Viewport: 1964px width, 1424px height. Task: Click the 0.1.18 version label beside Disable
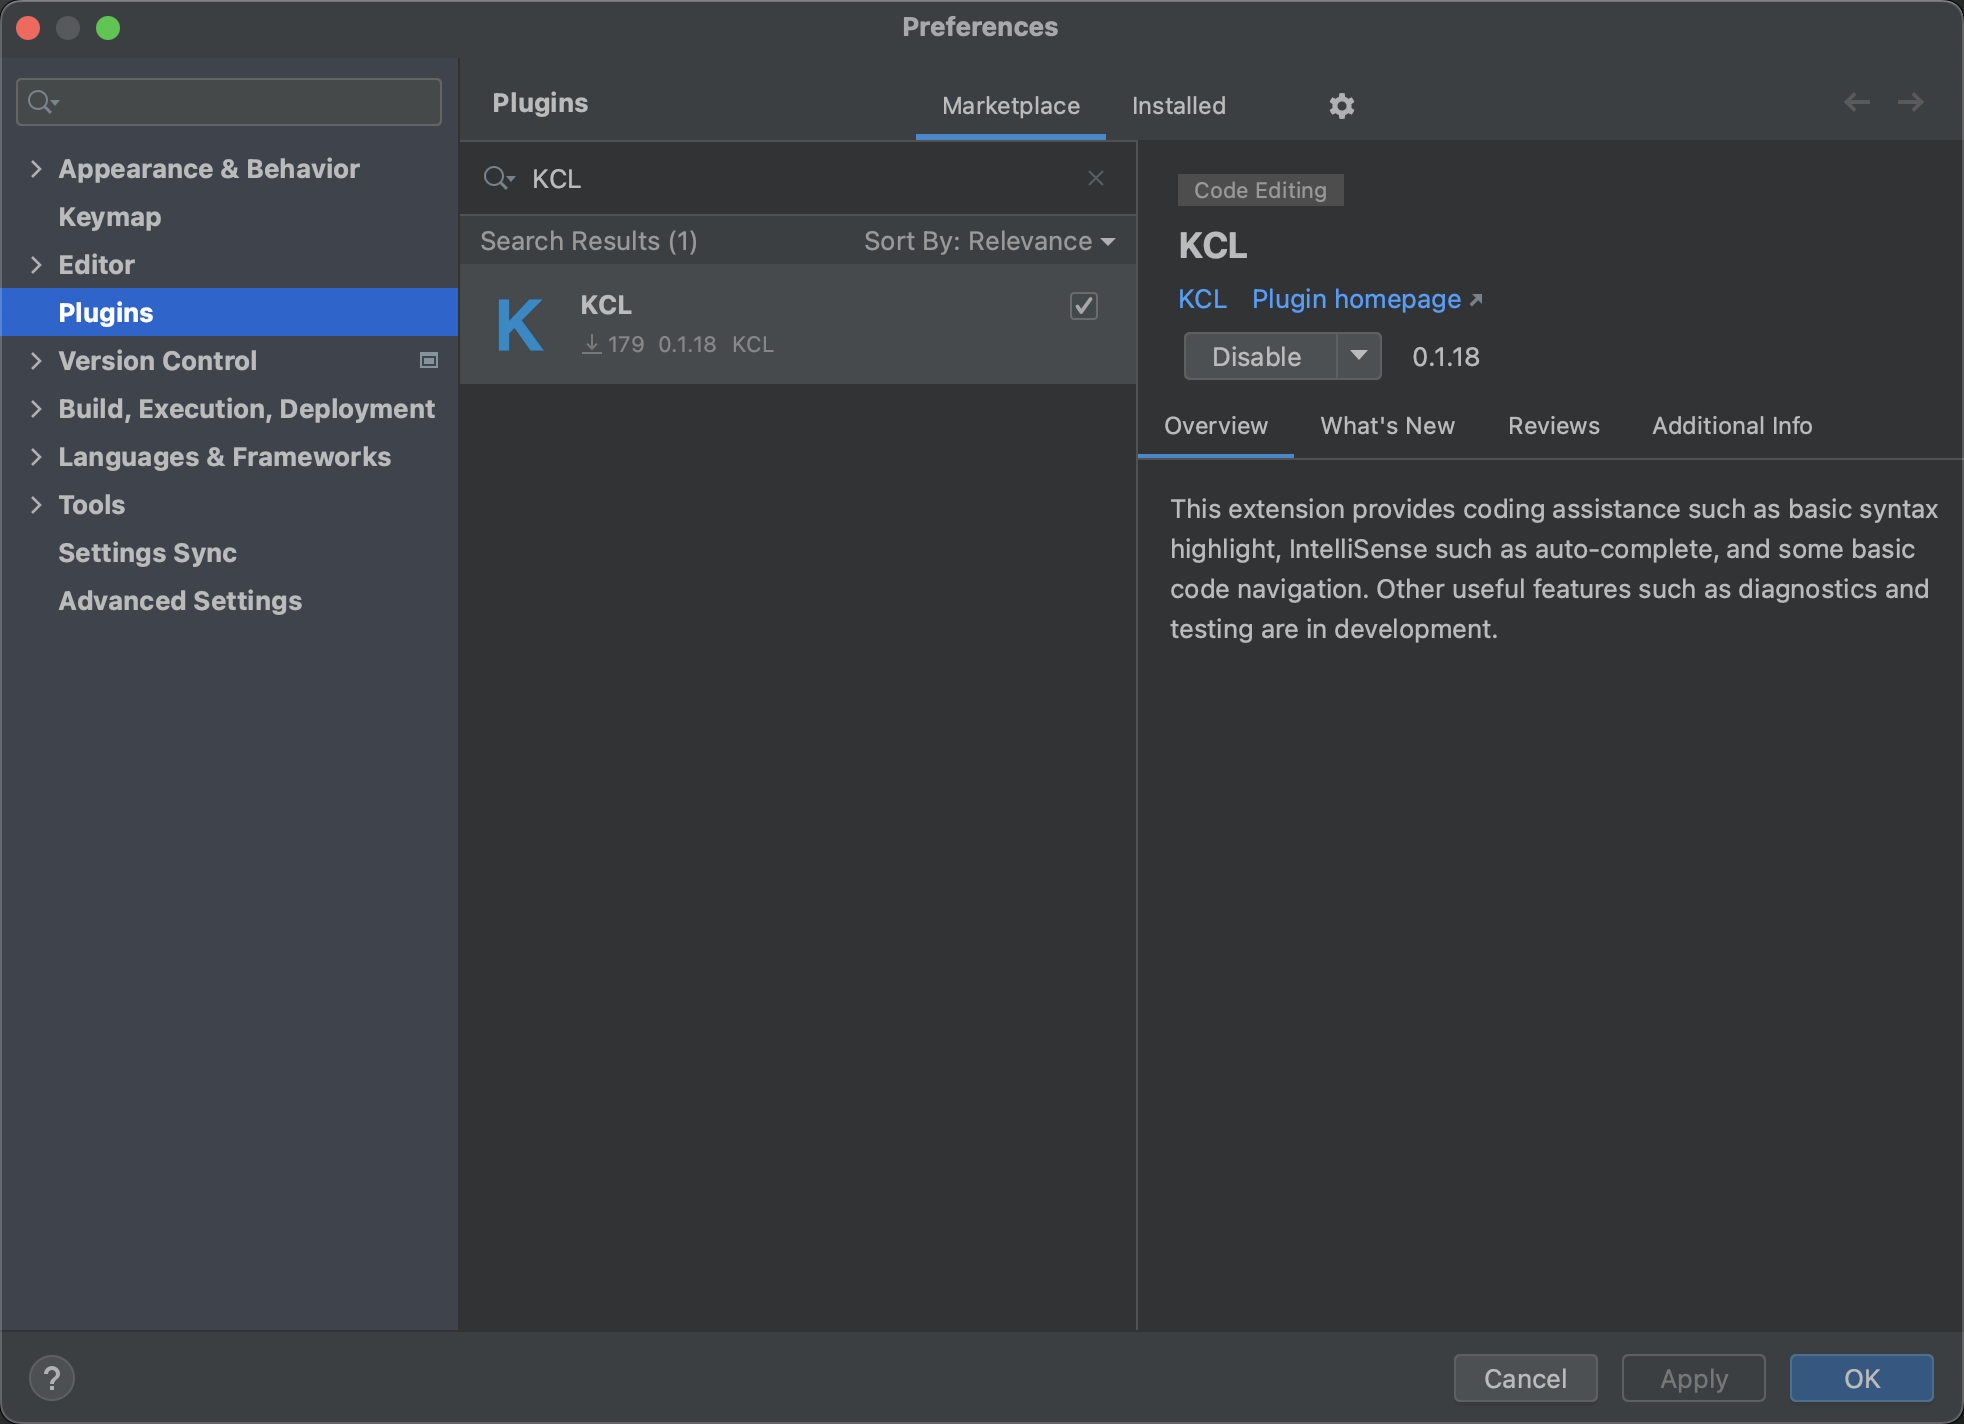[x=1446, y=357]
